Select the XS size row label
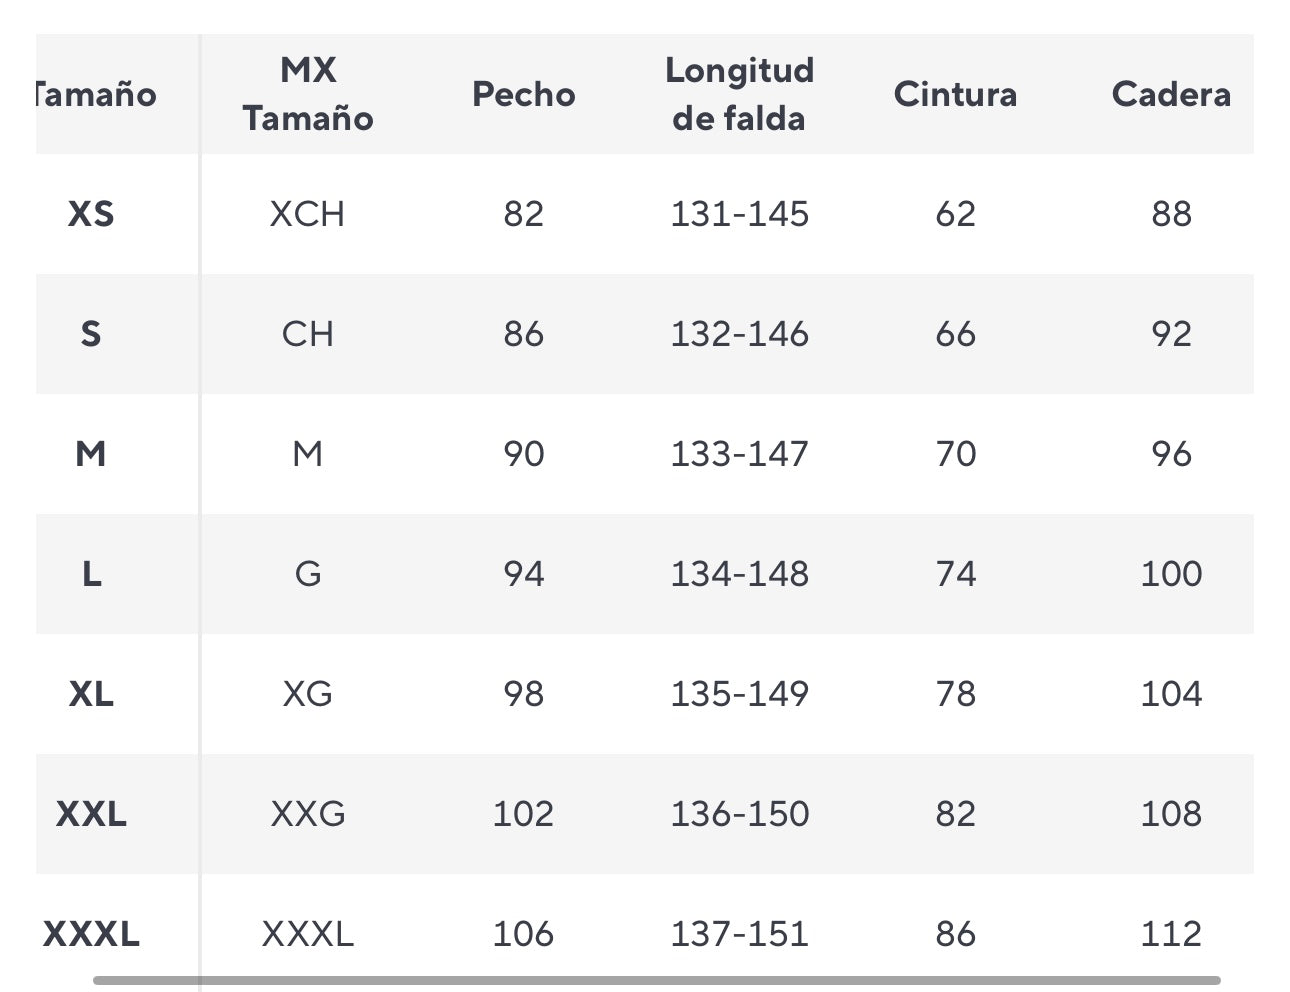This screenshot has height=992, width=1290. (x=91, y=214)
